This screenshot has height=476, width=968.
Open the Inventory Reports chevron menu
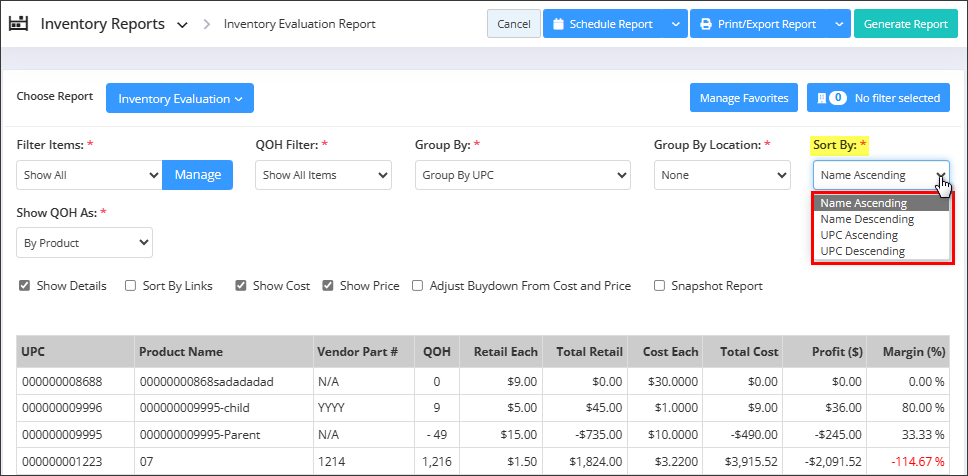tap(182, 25)
